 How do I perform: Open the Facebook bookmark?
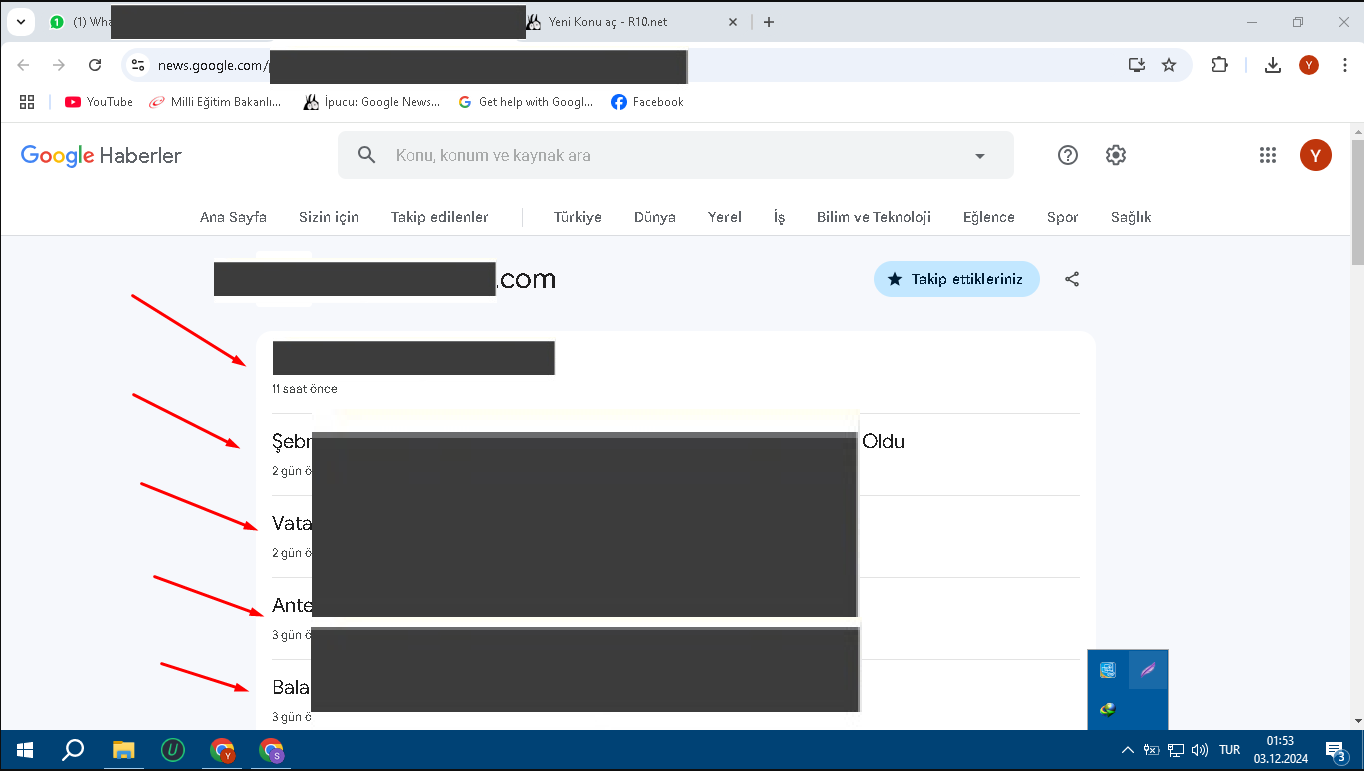[x=647, y=102]
